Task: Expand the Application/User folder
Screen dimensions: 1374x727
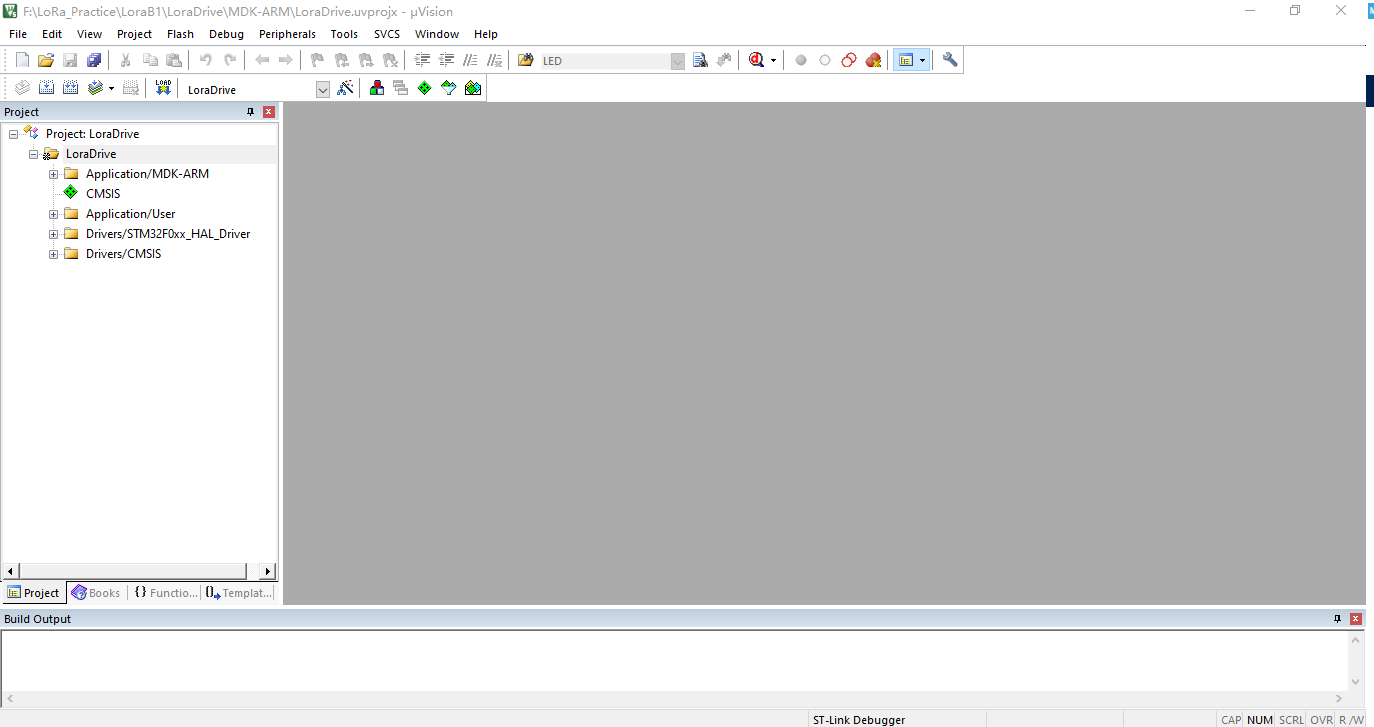Action: [x=53, y=214]
